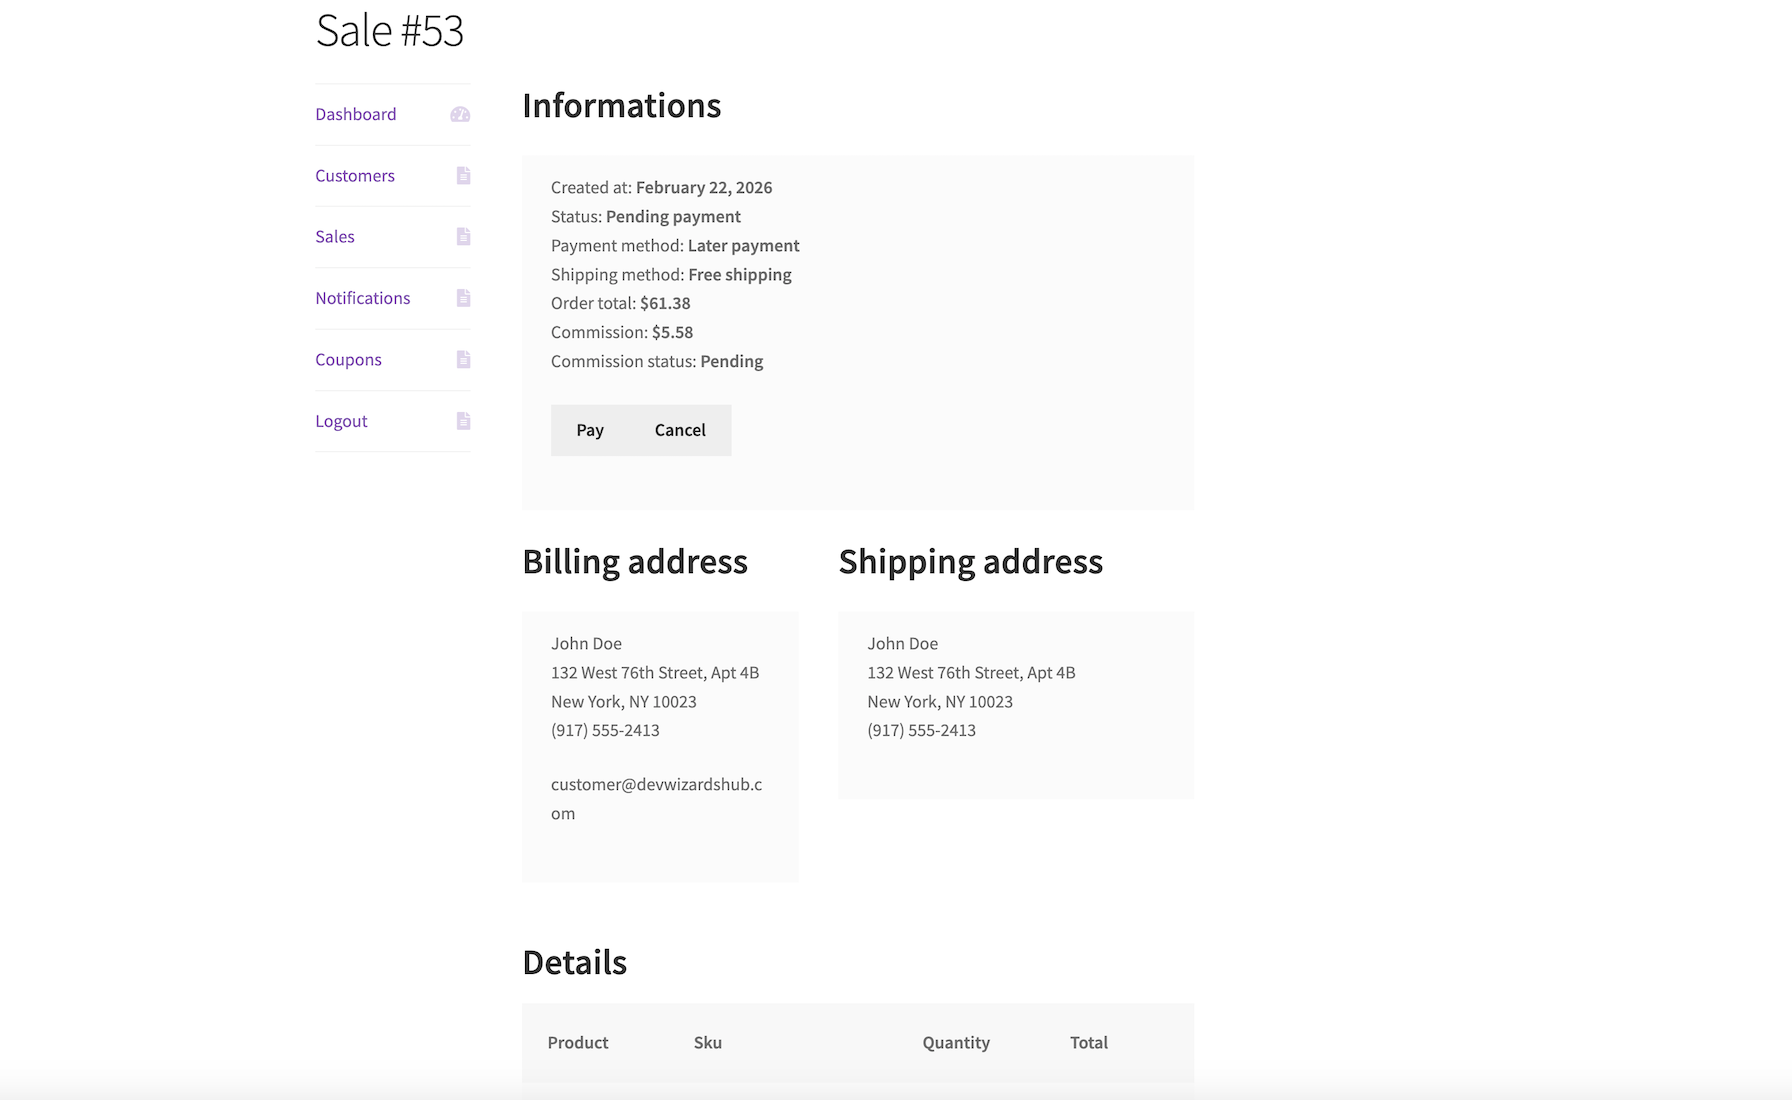Viewport: 1792px width, 1100px height.
Task: Open the Sales section
Action: coord(335,237)
